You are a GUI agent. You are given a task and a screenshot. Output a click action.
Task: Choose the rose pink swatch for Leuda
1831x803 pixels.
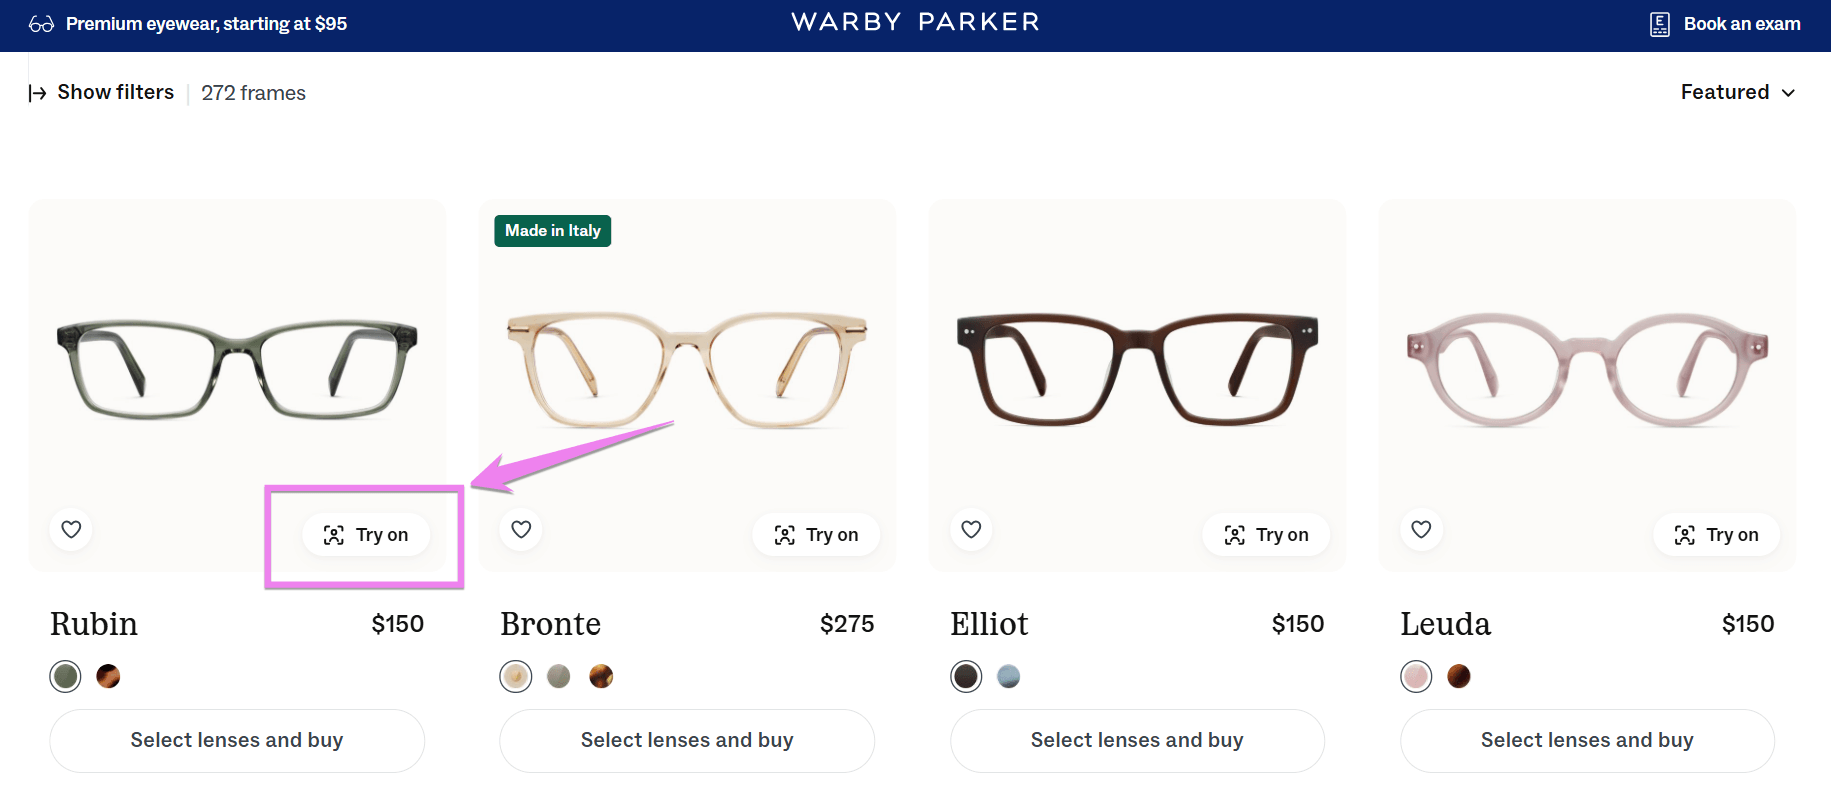[x=1416, y=676]
